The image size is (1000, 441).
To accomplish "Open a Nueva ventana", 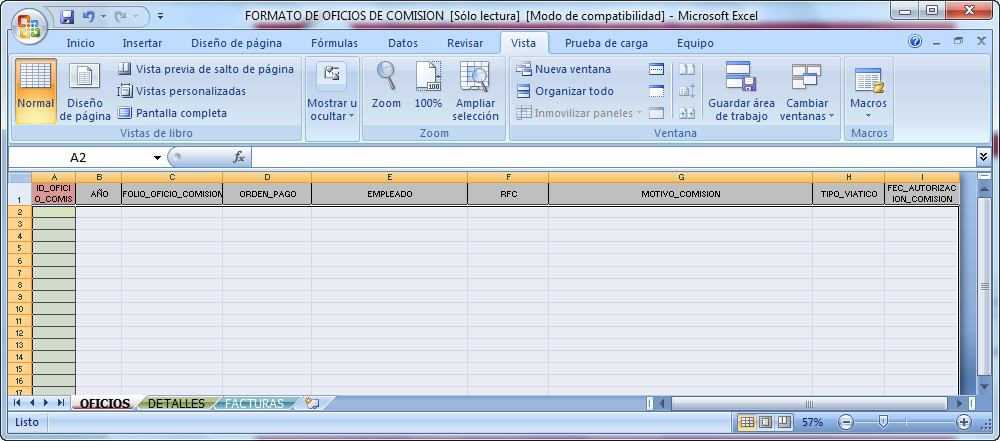I will [x=564, y=69].
